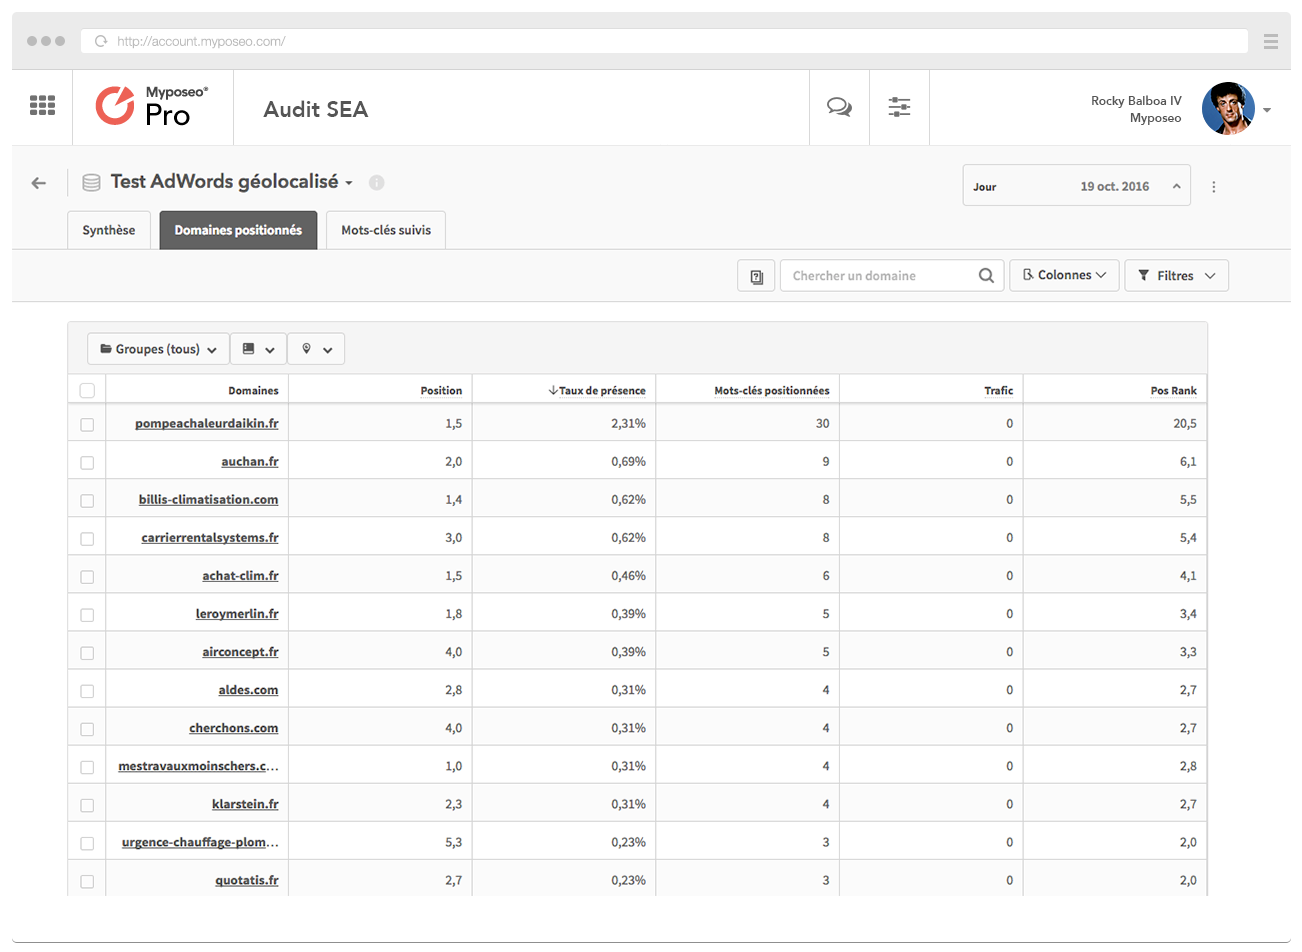
Task: Open the klarstein.fr domain link
Action: tap(245, 804)
